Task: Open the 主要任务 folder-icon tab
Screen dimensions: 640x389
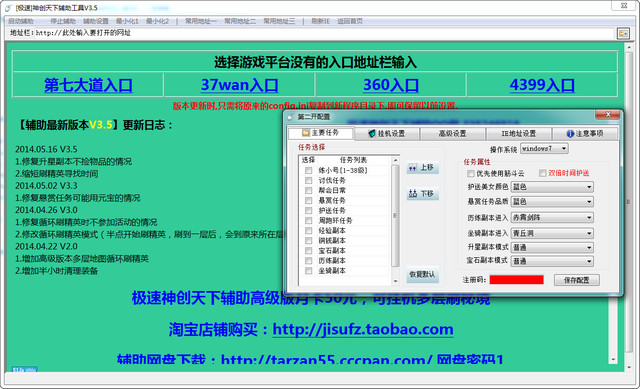Action: click(x=320, y=133)
